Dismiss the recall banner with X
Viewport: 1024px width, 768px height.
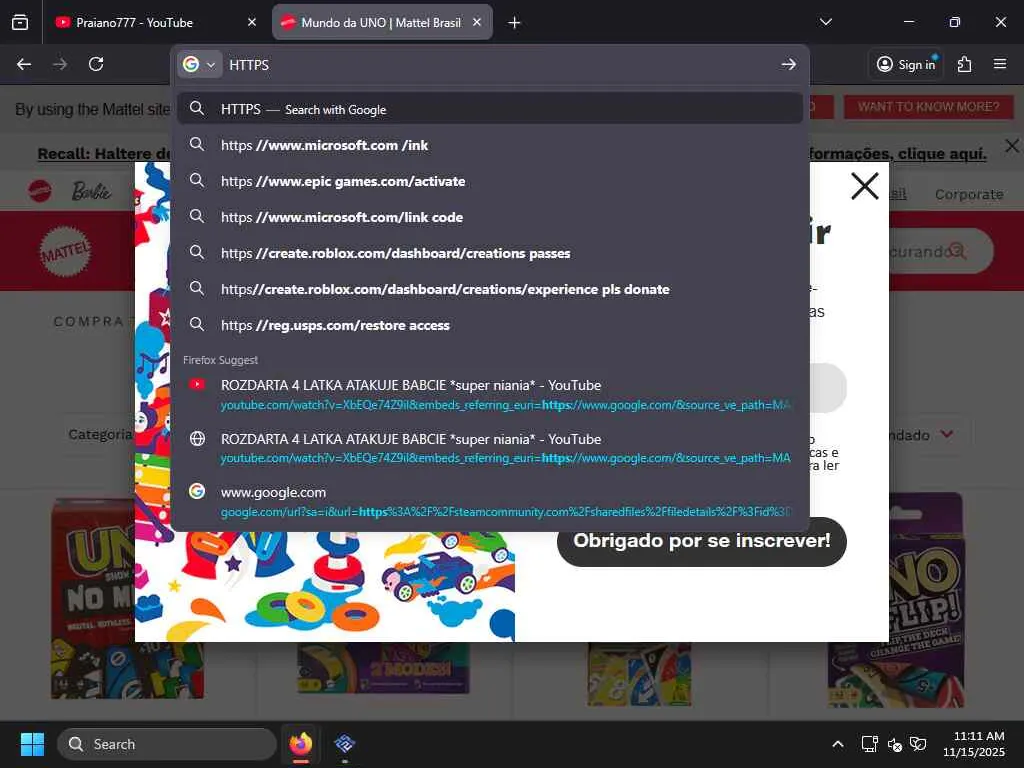[x=1012, y=146]
